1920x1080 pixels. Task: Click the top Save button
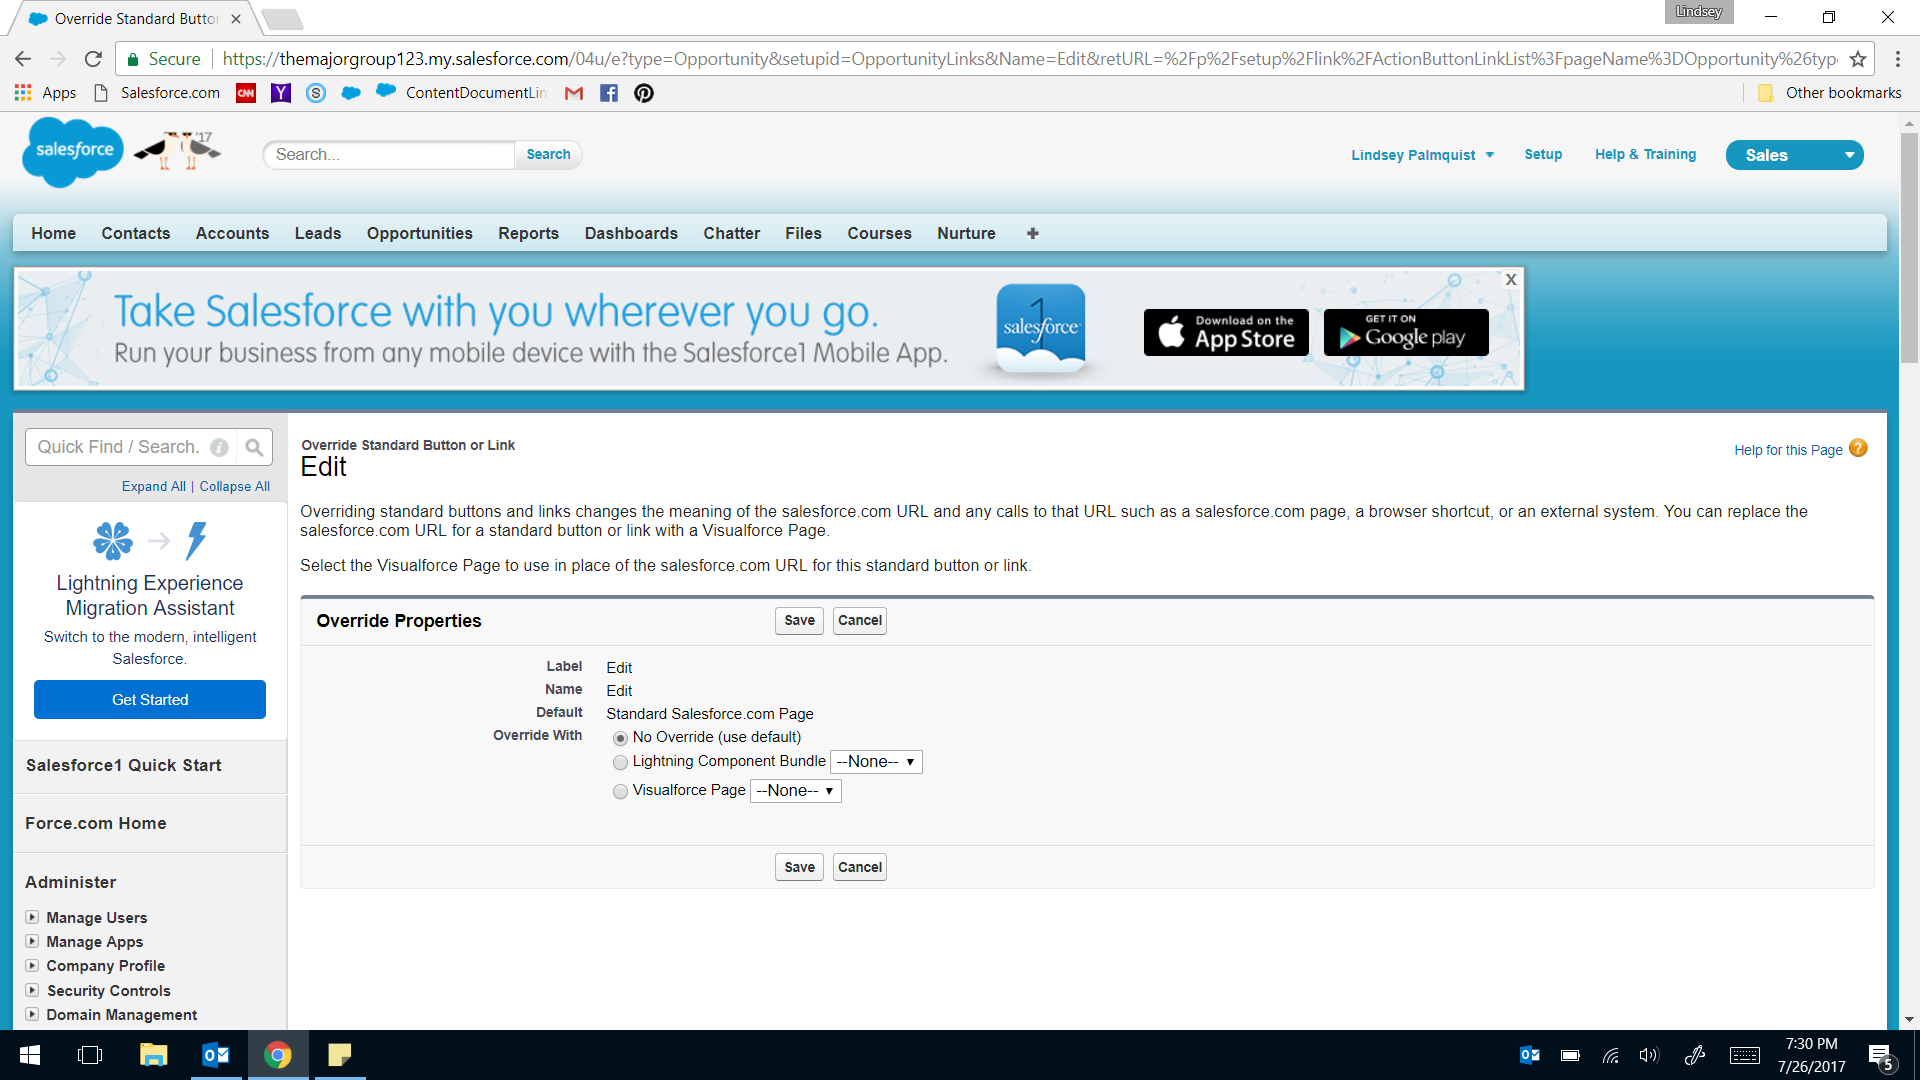799,621
